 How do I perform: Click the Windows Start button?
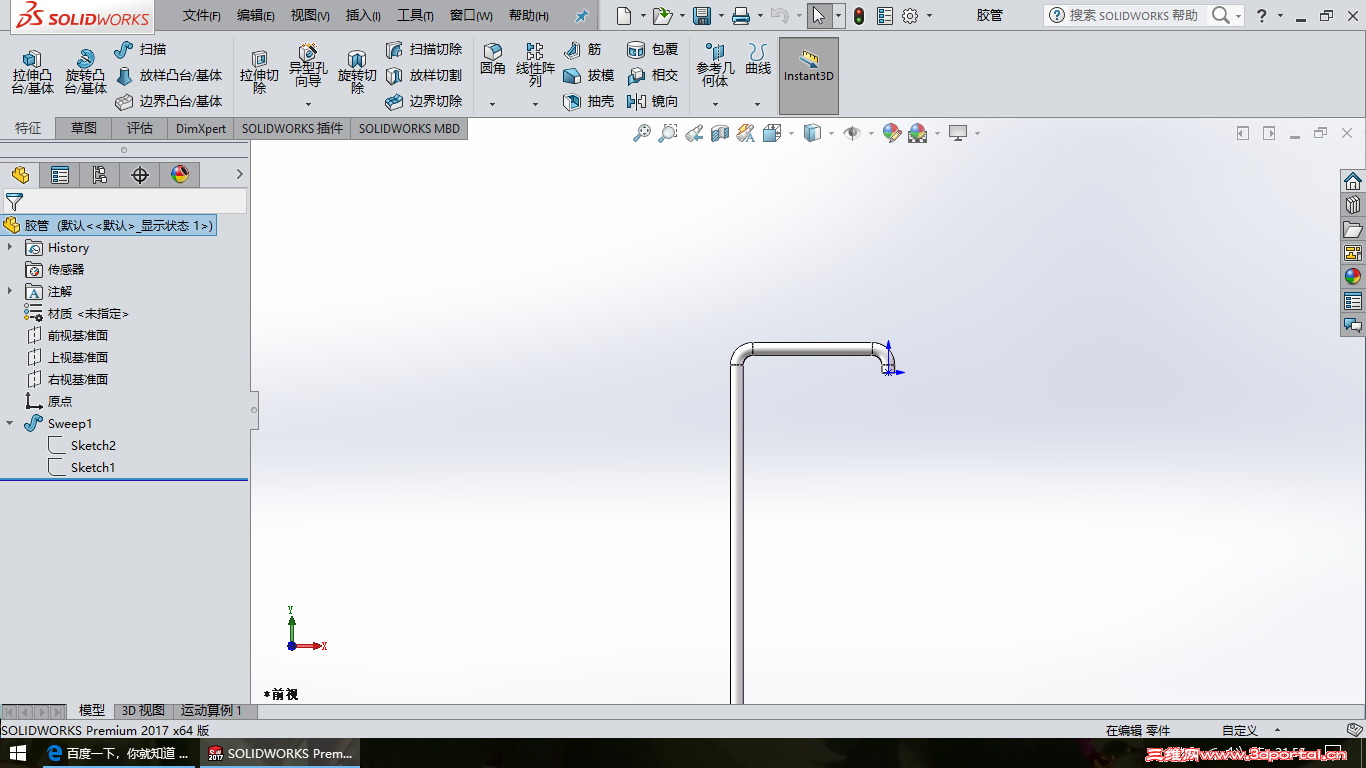coord(18,753)
